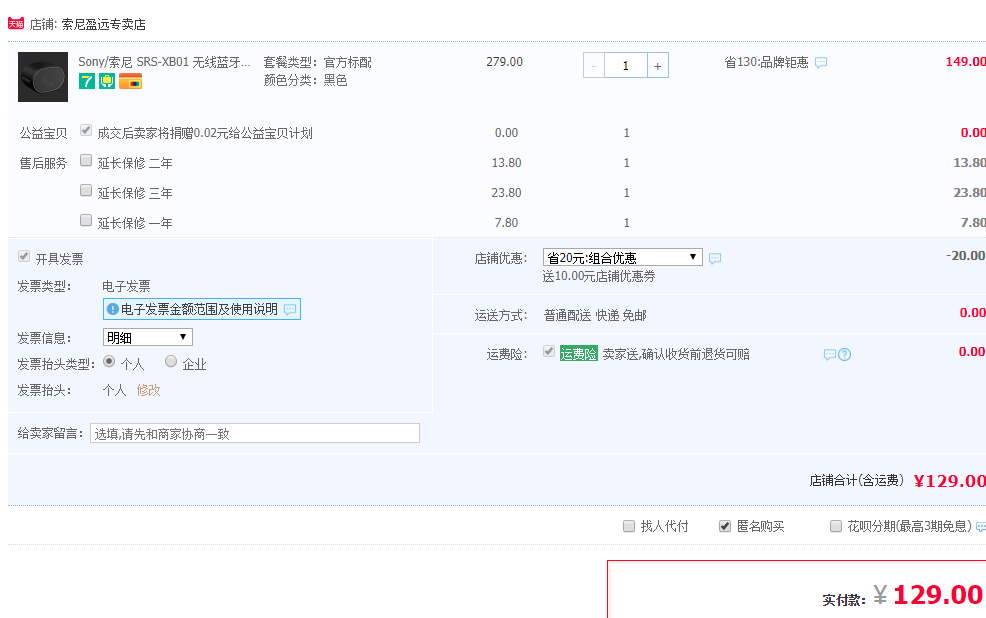The width and height of the screenshot is (986, 618).
Task: Click the question mark help icon for 运费险
Action: (x=845, y=355)
